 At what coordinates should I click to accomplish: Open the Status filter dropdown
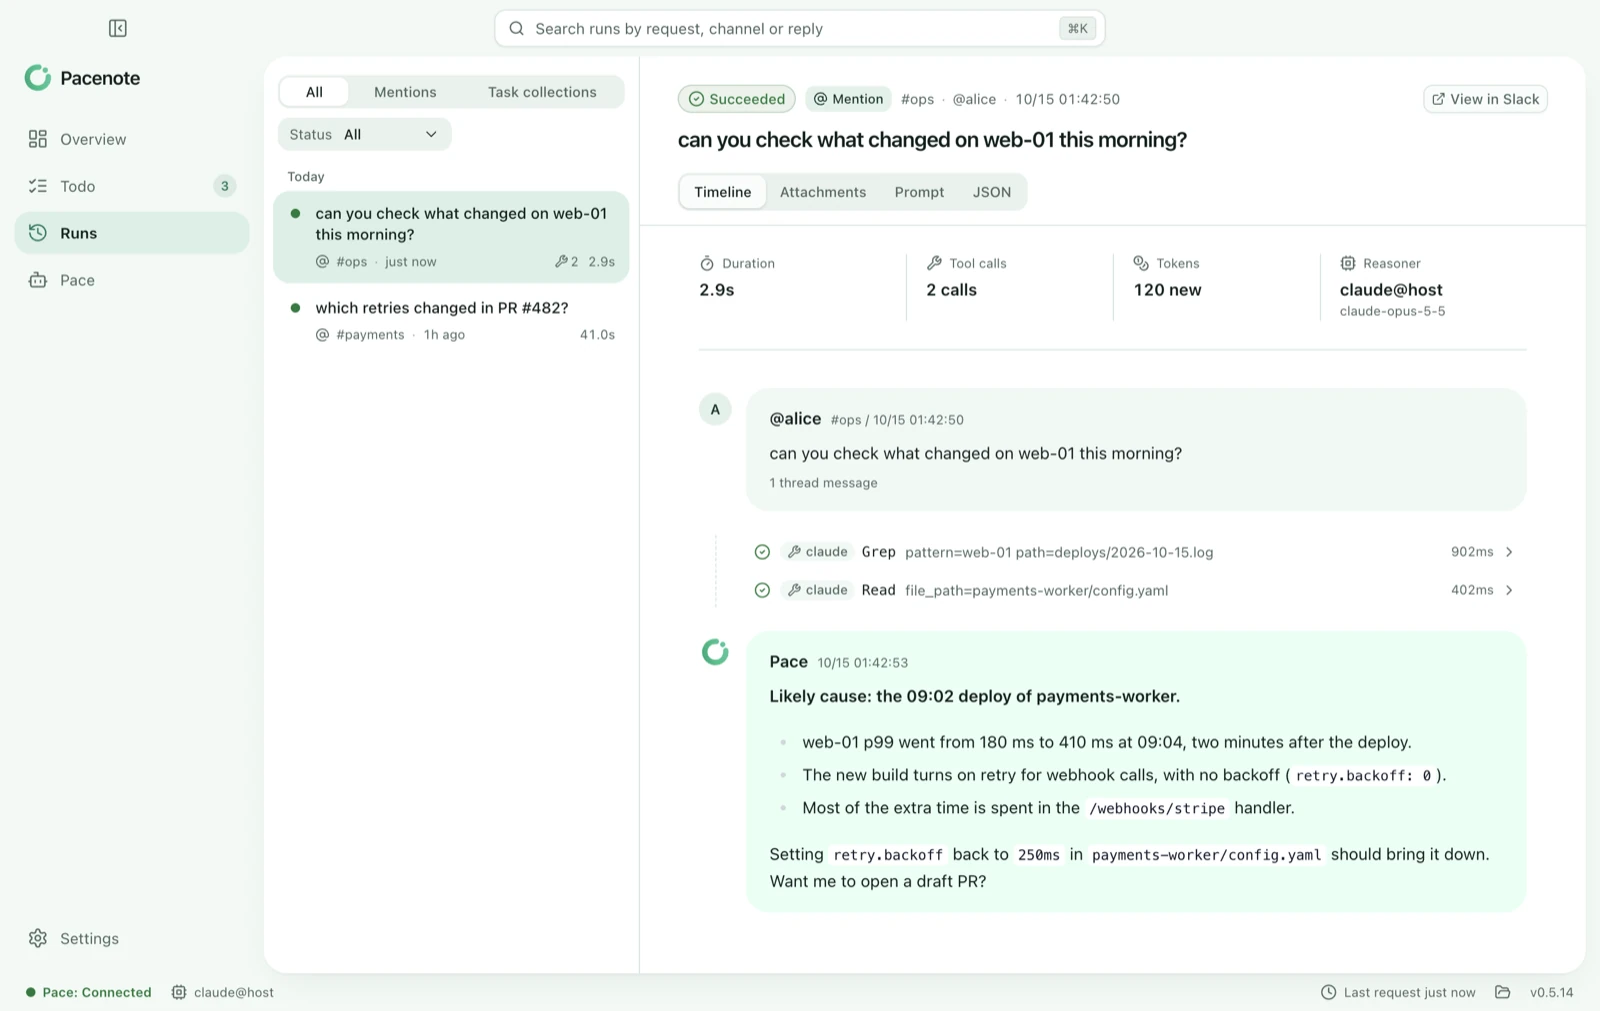[365, 134]
